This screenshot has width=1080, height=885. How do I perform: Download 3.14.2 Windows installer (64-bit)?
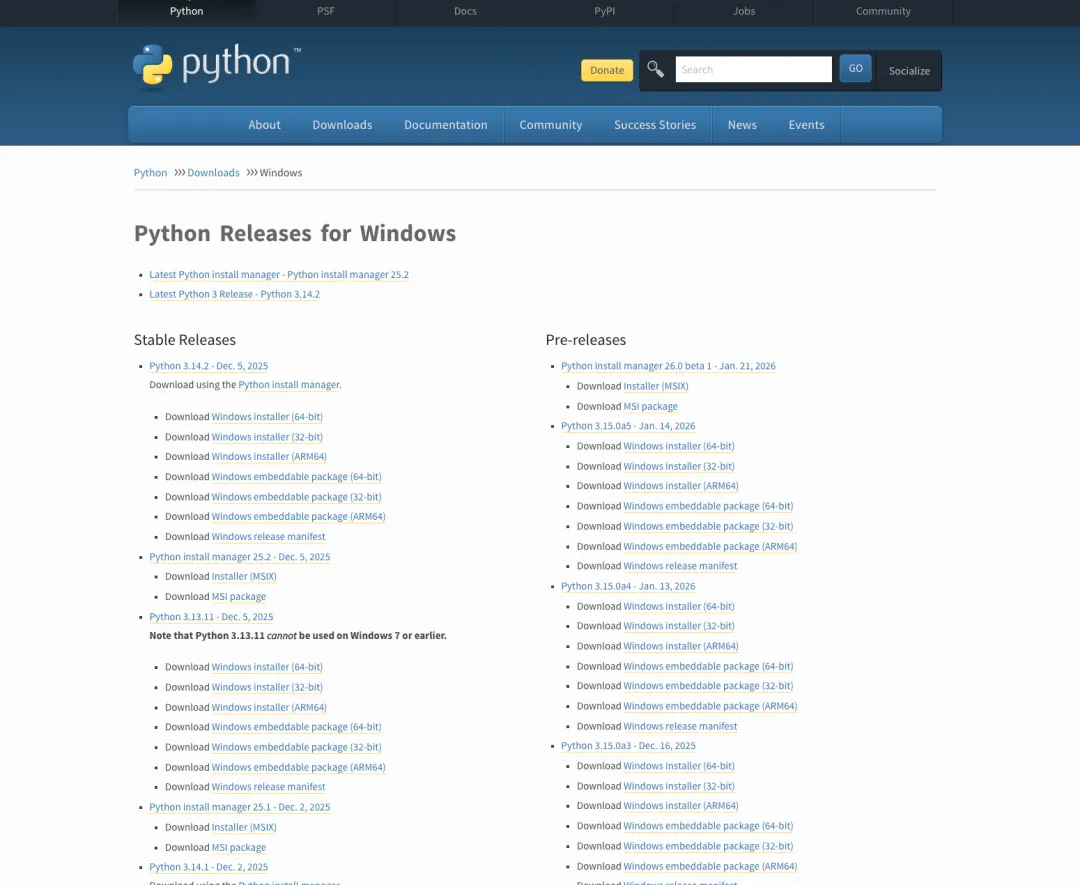point(267,417)
